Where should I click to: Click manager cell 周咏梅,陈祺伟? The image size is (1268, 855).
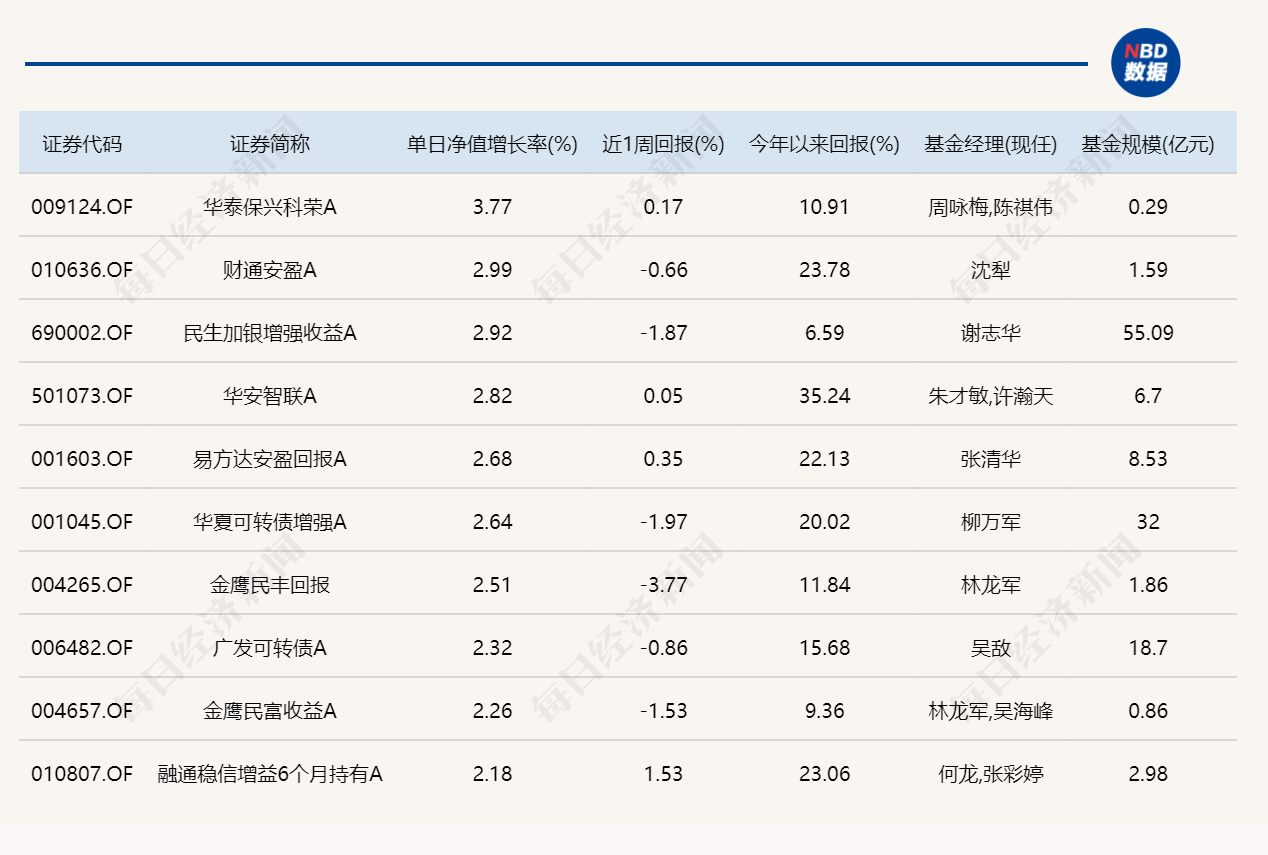(990, 207)
